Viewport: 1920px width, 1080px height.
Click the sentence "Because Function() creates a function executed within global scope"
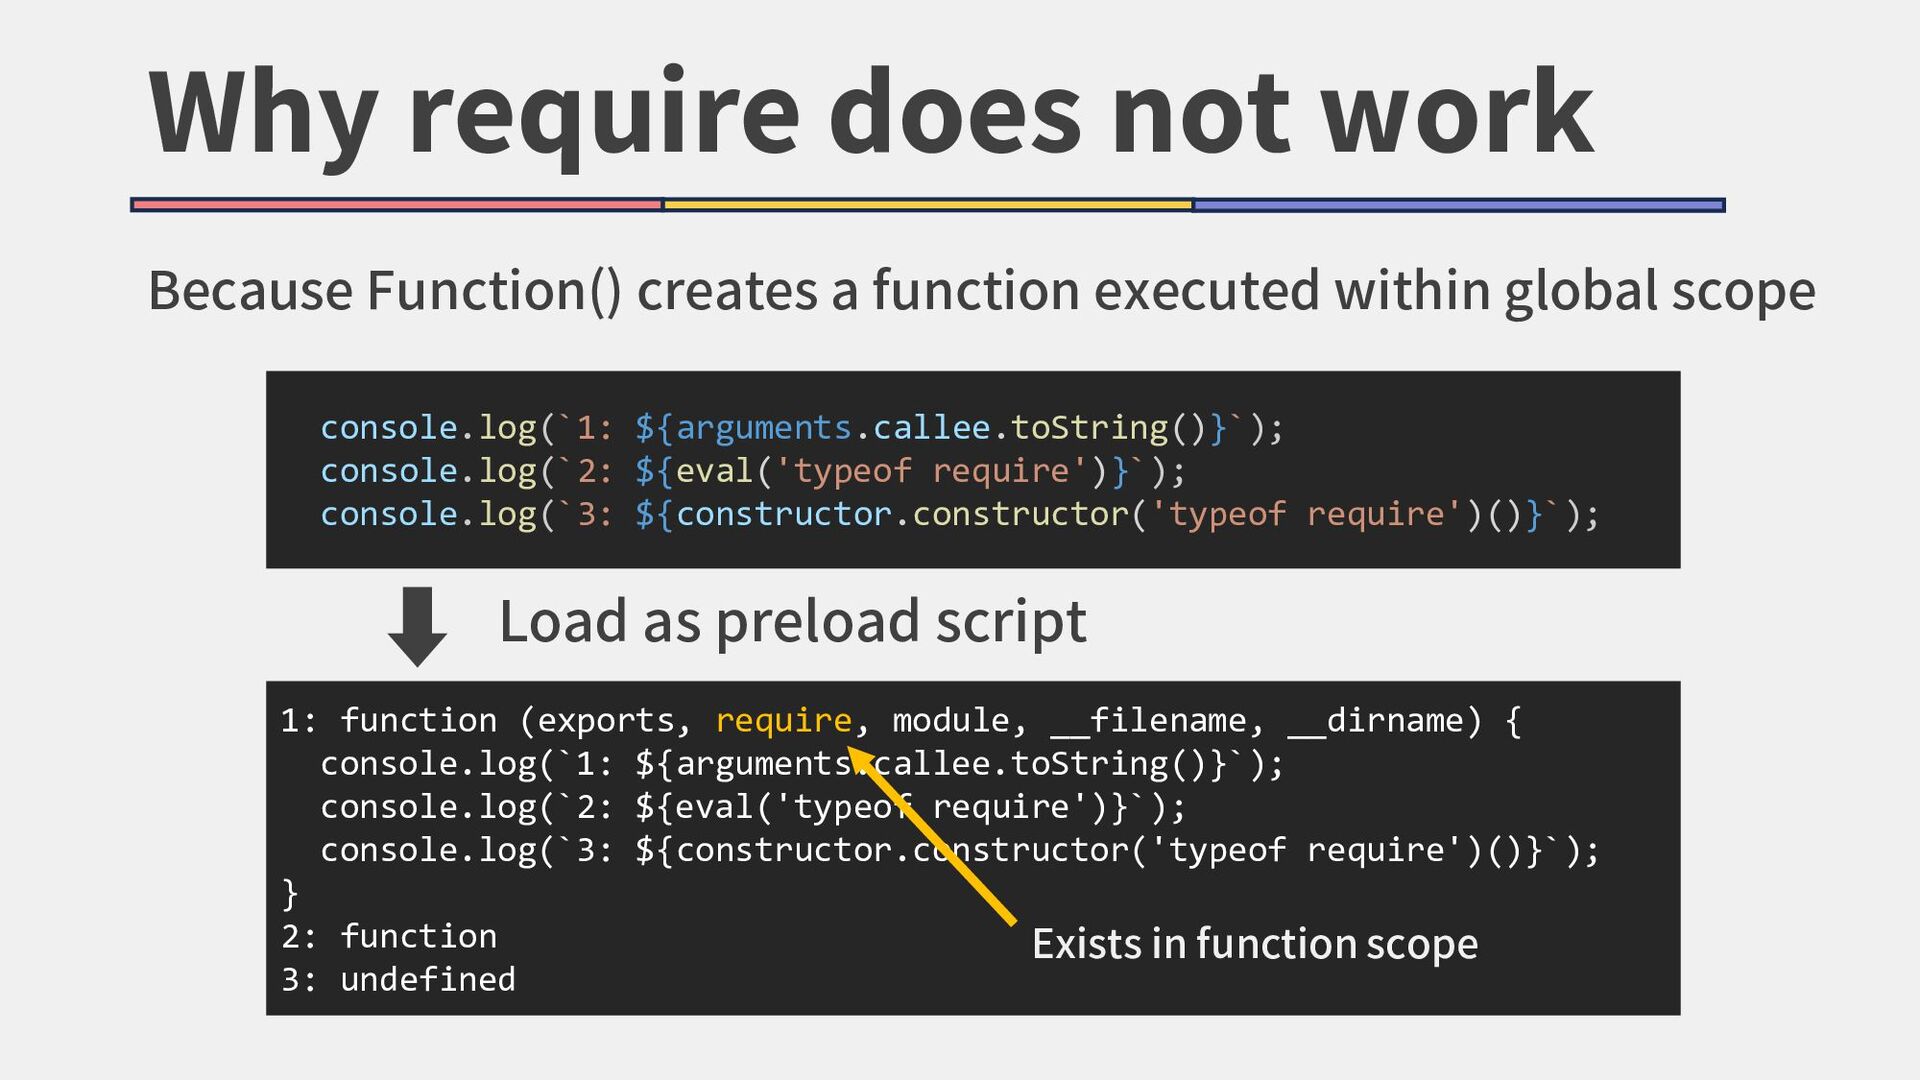click(x=981, y=291)
